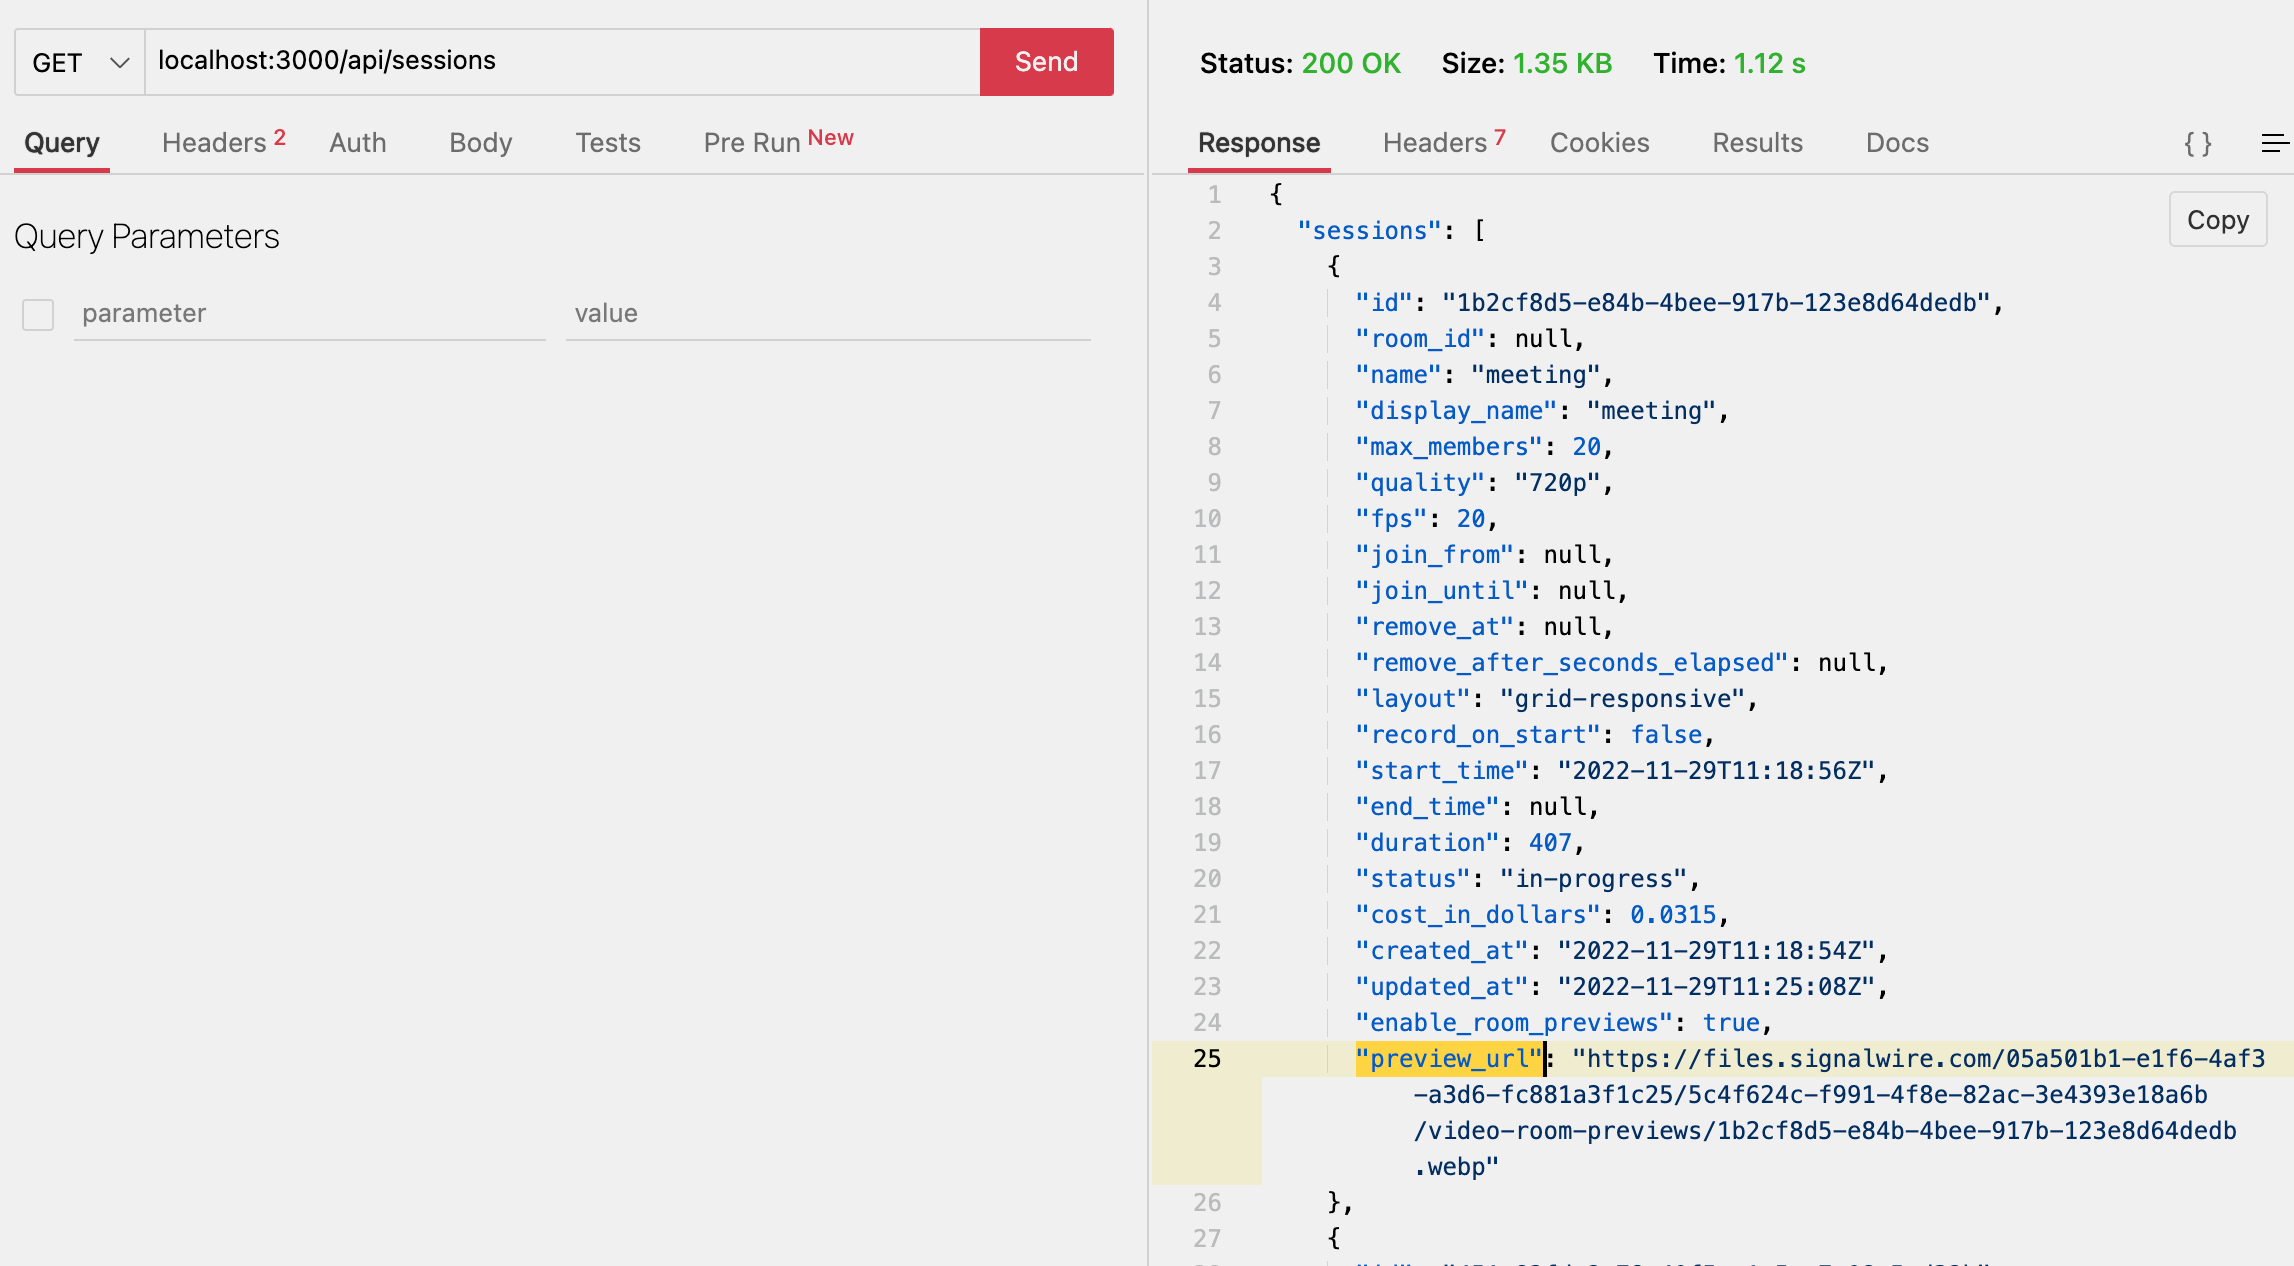Switch to the Results tab
2294x1266 pixels.
click(x=1757, y=142)
